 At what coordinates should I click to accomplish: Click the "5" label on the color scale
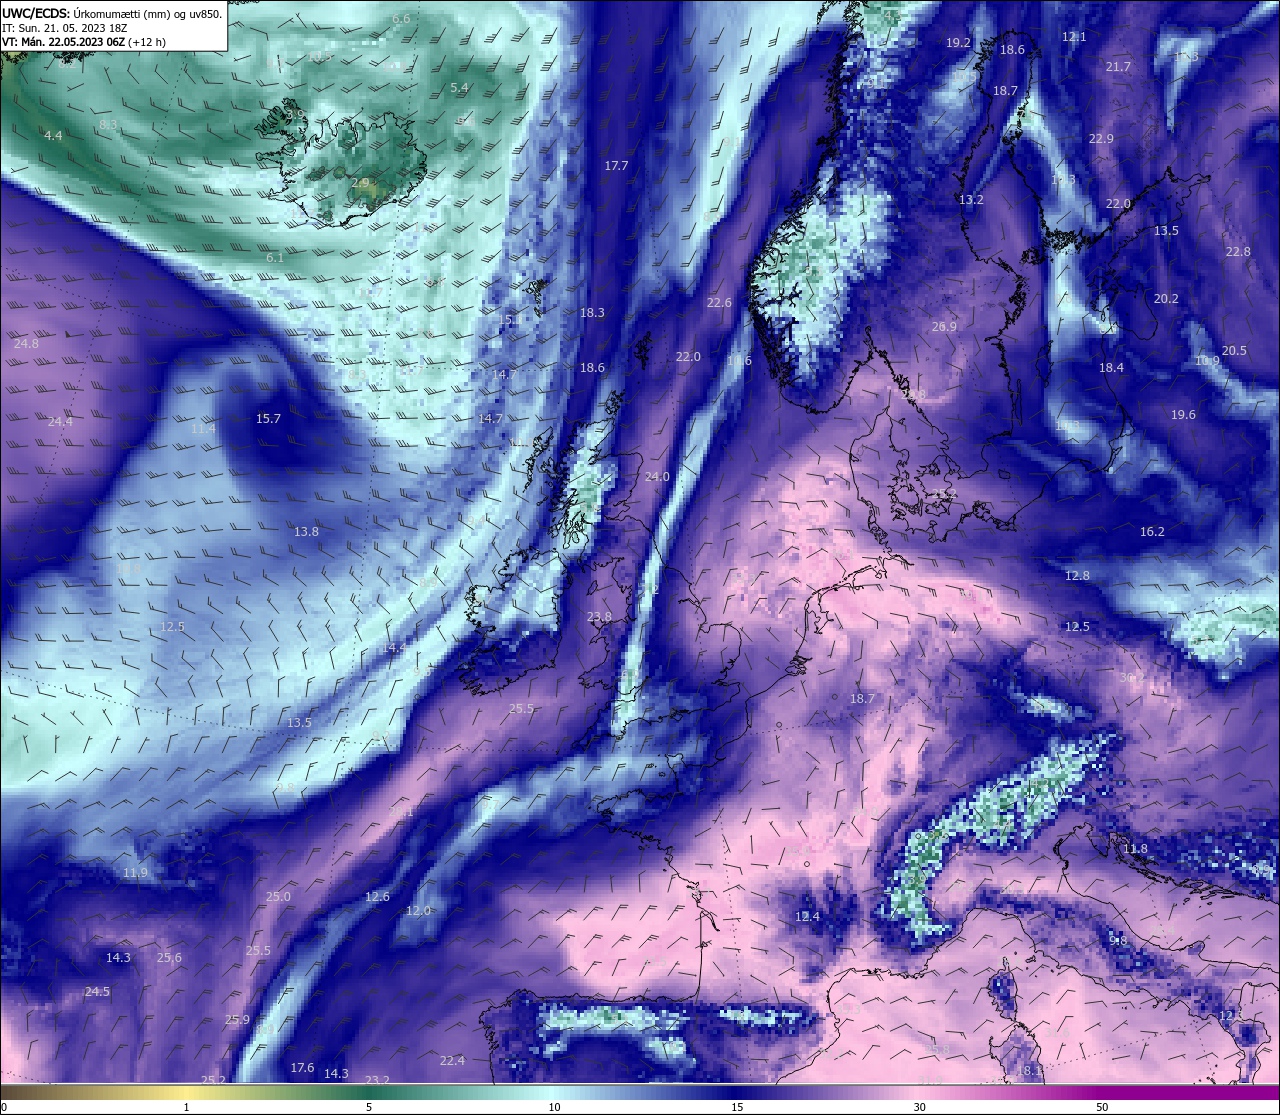click(369, 1107)
